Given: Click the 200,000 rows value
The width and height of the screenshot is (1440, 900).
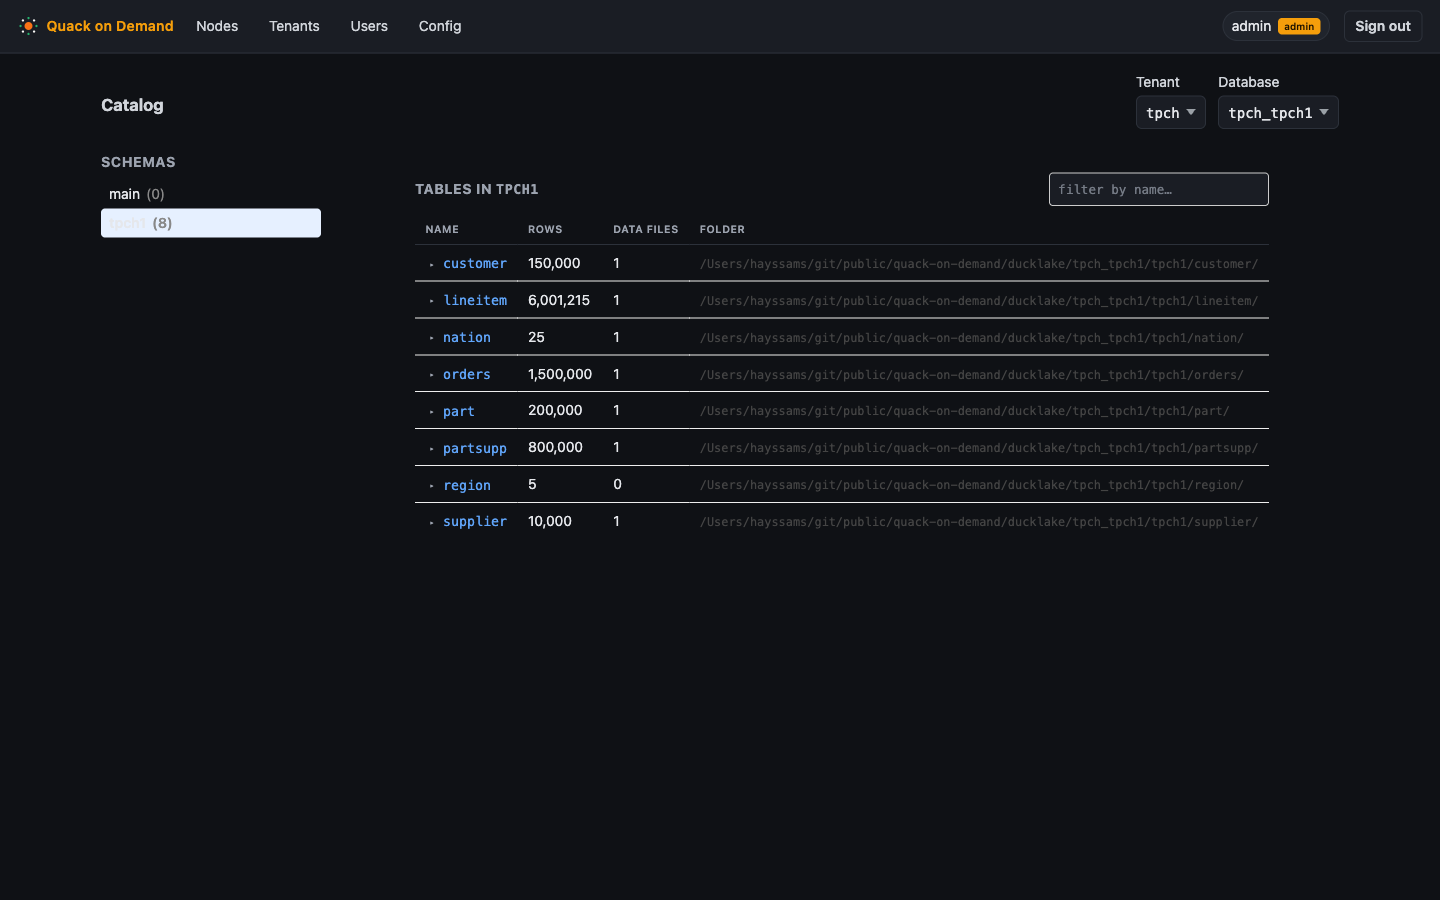Looking at the screenshot, I should click(555, 410).
